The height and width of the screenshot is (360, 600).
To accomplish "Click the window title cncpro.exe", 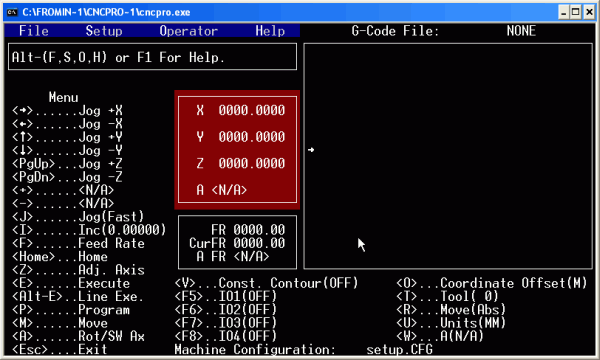I will point(106,12).
